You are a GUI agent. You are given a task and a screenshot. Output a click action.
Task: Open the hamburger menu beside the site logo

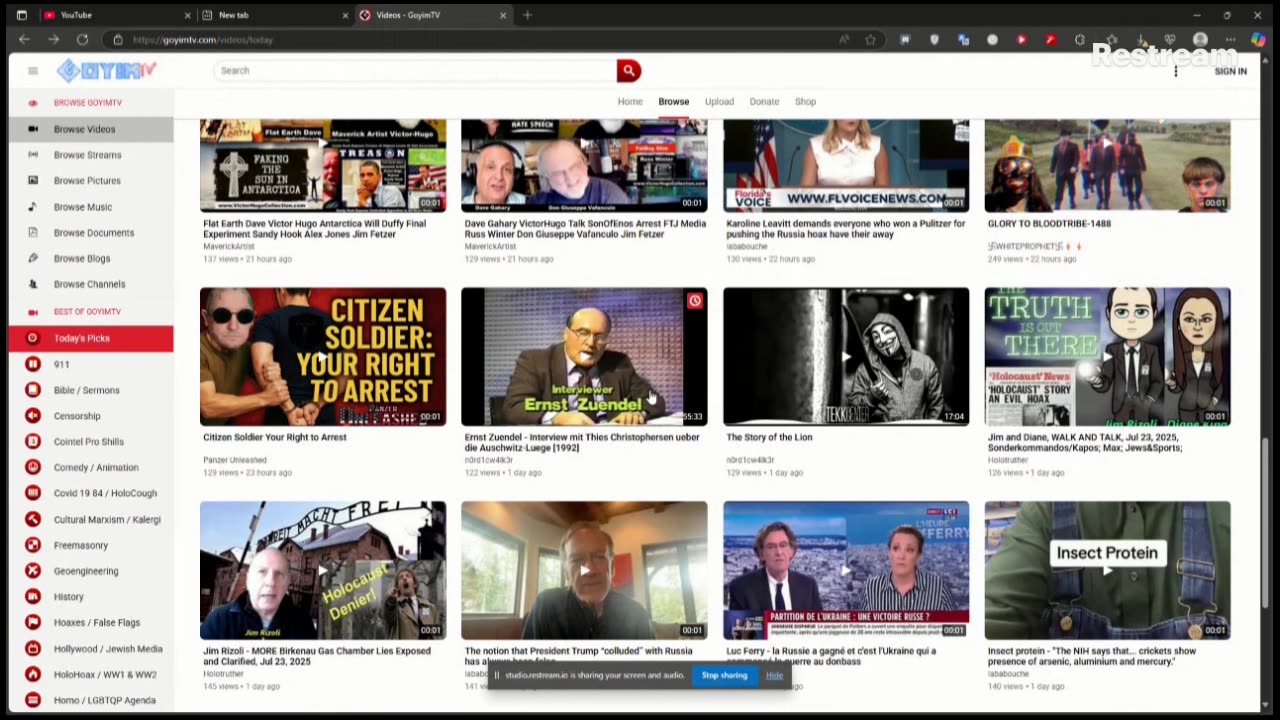click(33, 71)
